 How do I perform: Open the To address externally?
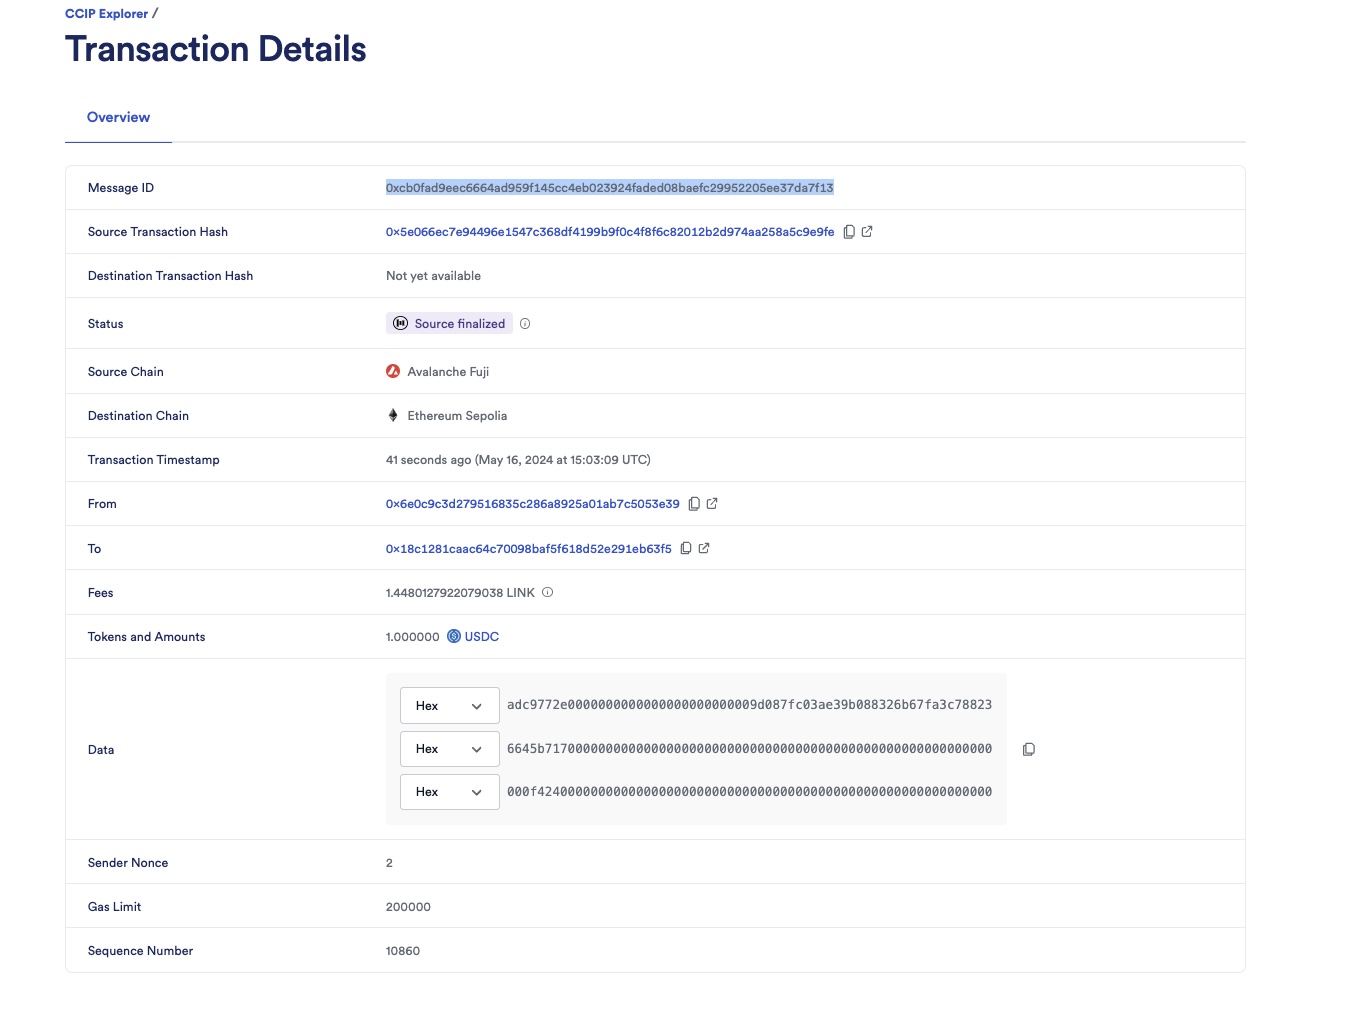703,548
